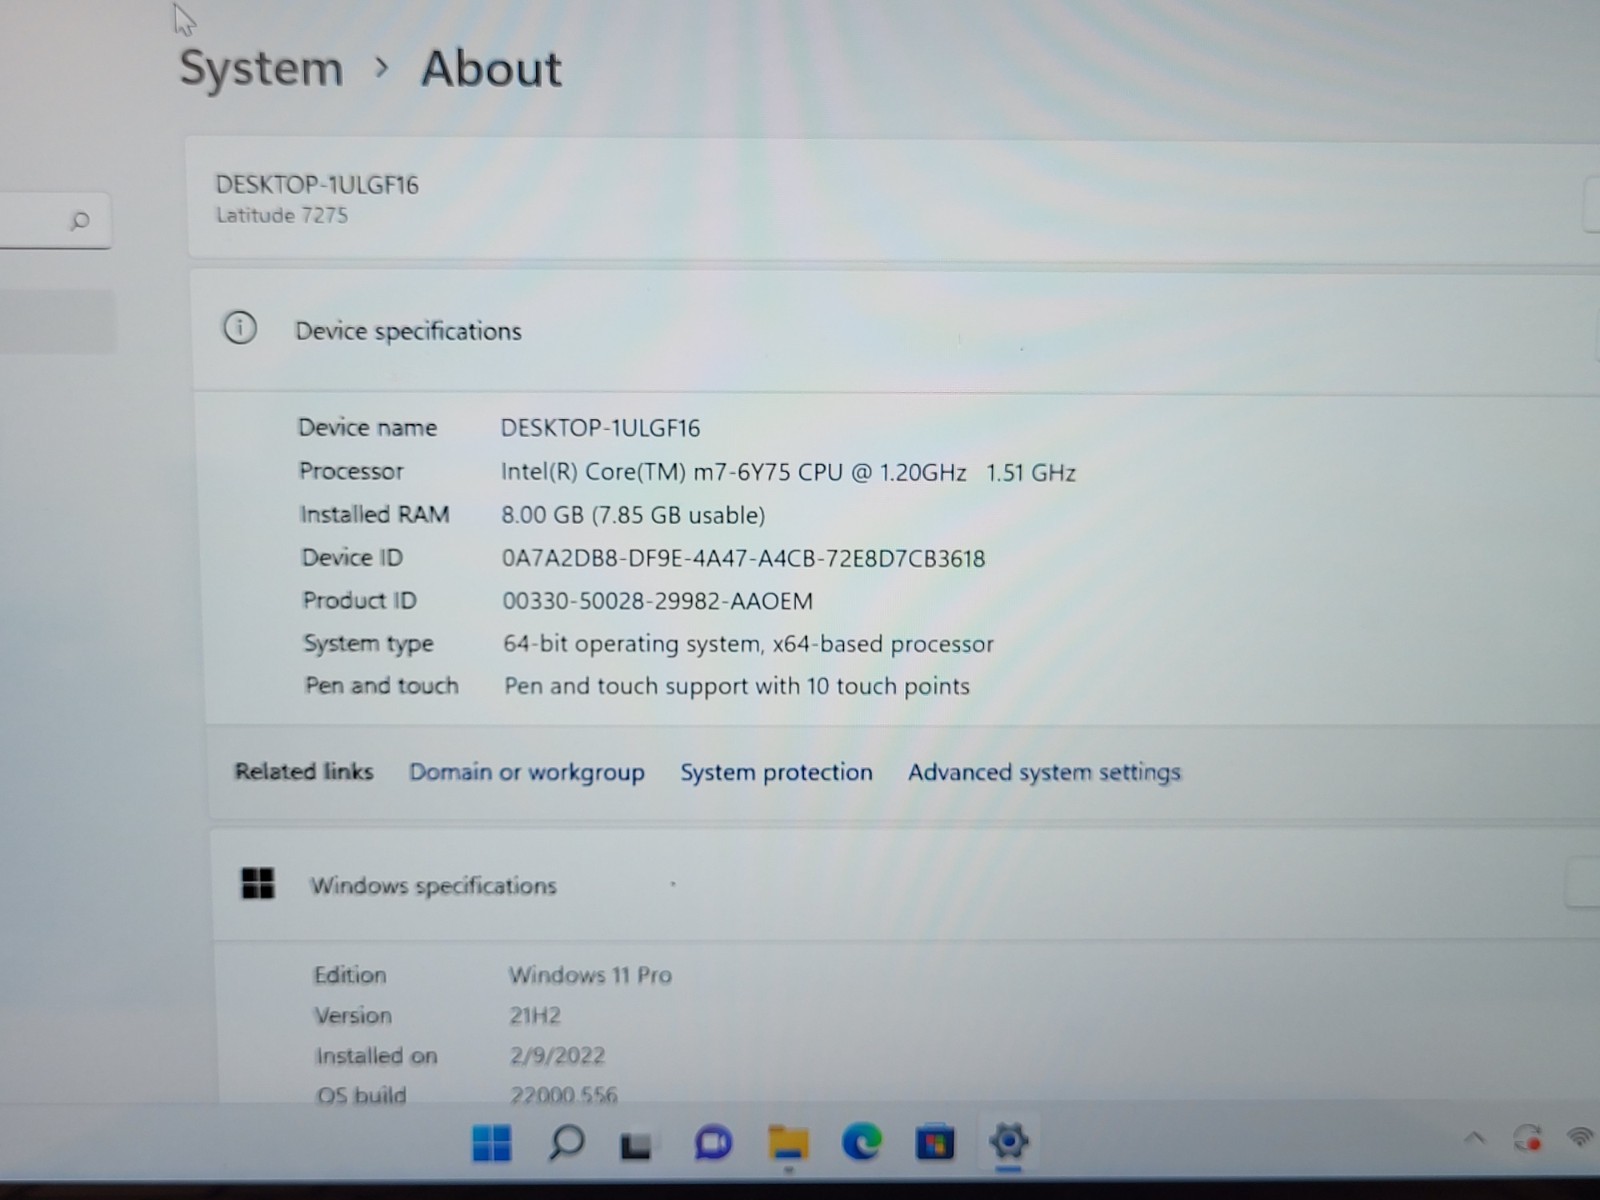Image resolution: width=1600 pixels, height=1200 pixels.
Task: Select the version 21H2 value
Action: 535,1015
